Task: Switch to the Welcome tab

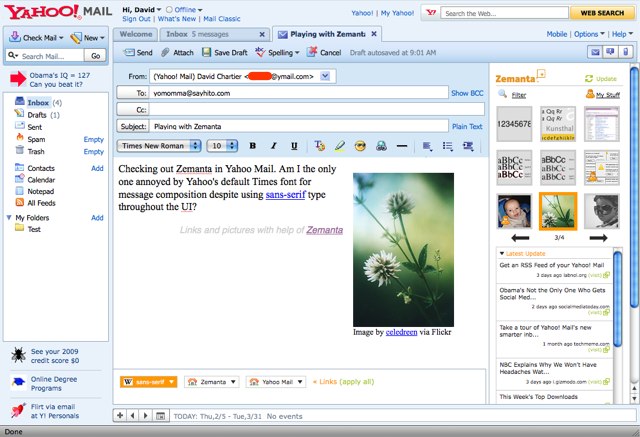Action: (136, 34)
